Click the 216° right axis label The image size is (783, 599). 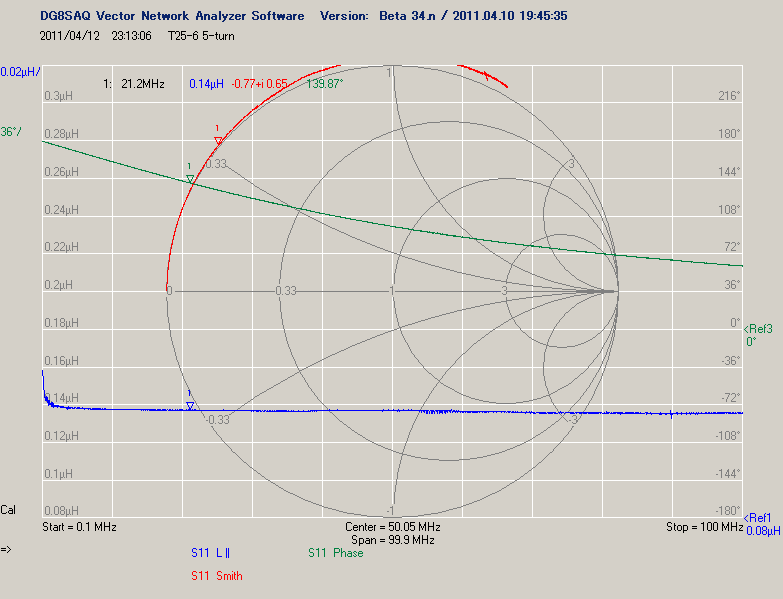[x=729, y=96]
